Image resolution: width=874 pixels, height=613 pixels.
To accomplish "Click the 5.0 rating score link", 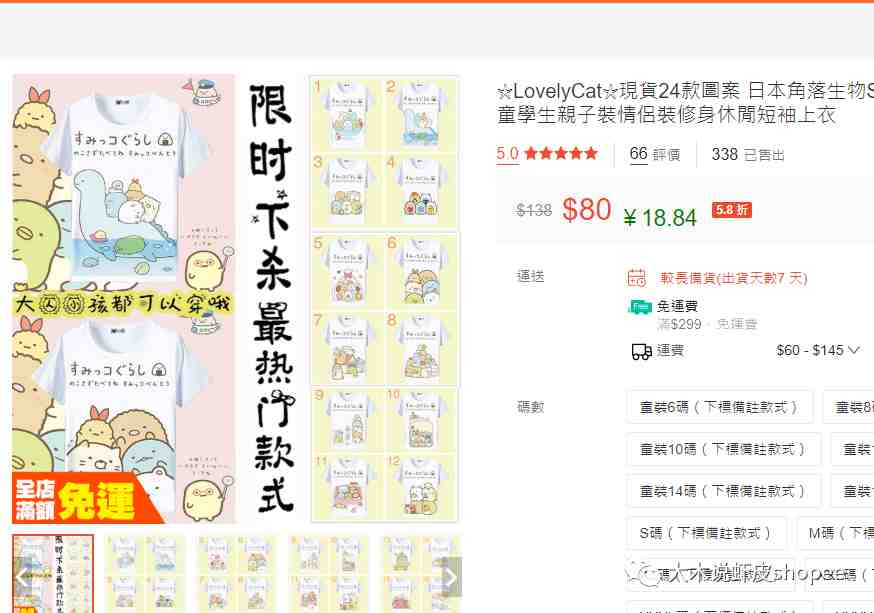I will tap(507, 153).
